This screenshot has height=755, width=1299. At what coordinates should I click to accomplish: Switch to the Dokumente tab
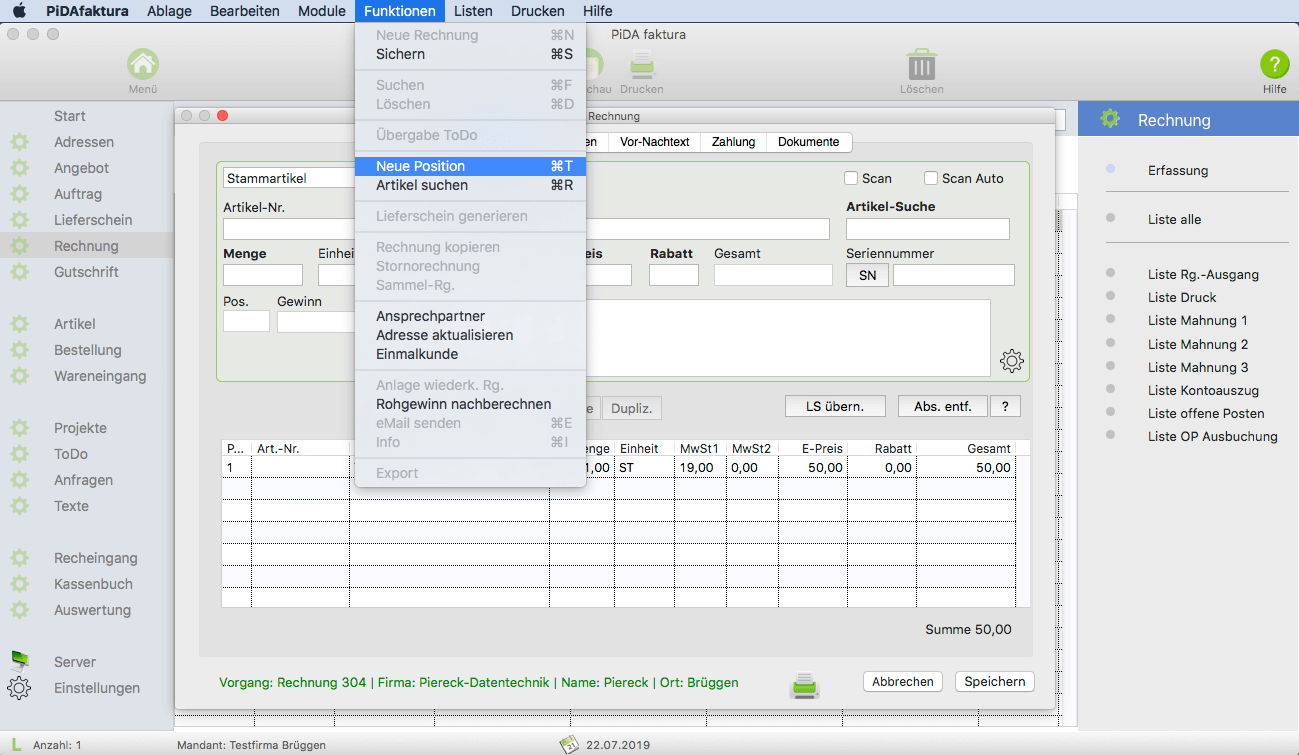[809, 142]
